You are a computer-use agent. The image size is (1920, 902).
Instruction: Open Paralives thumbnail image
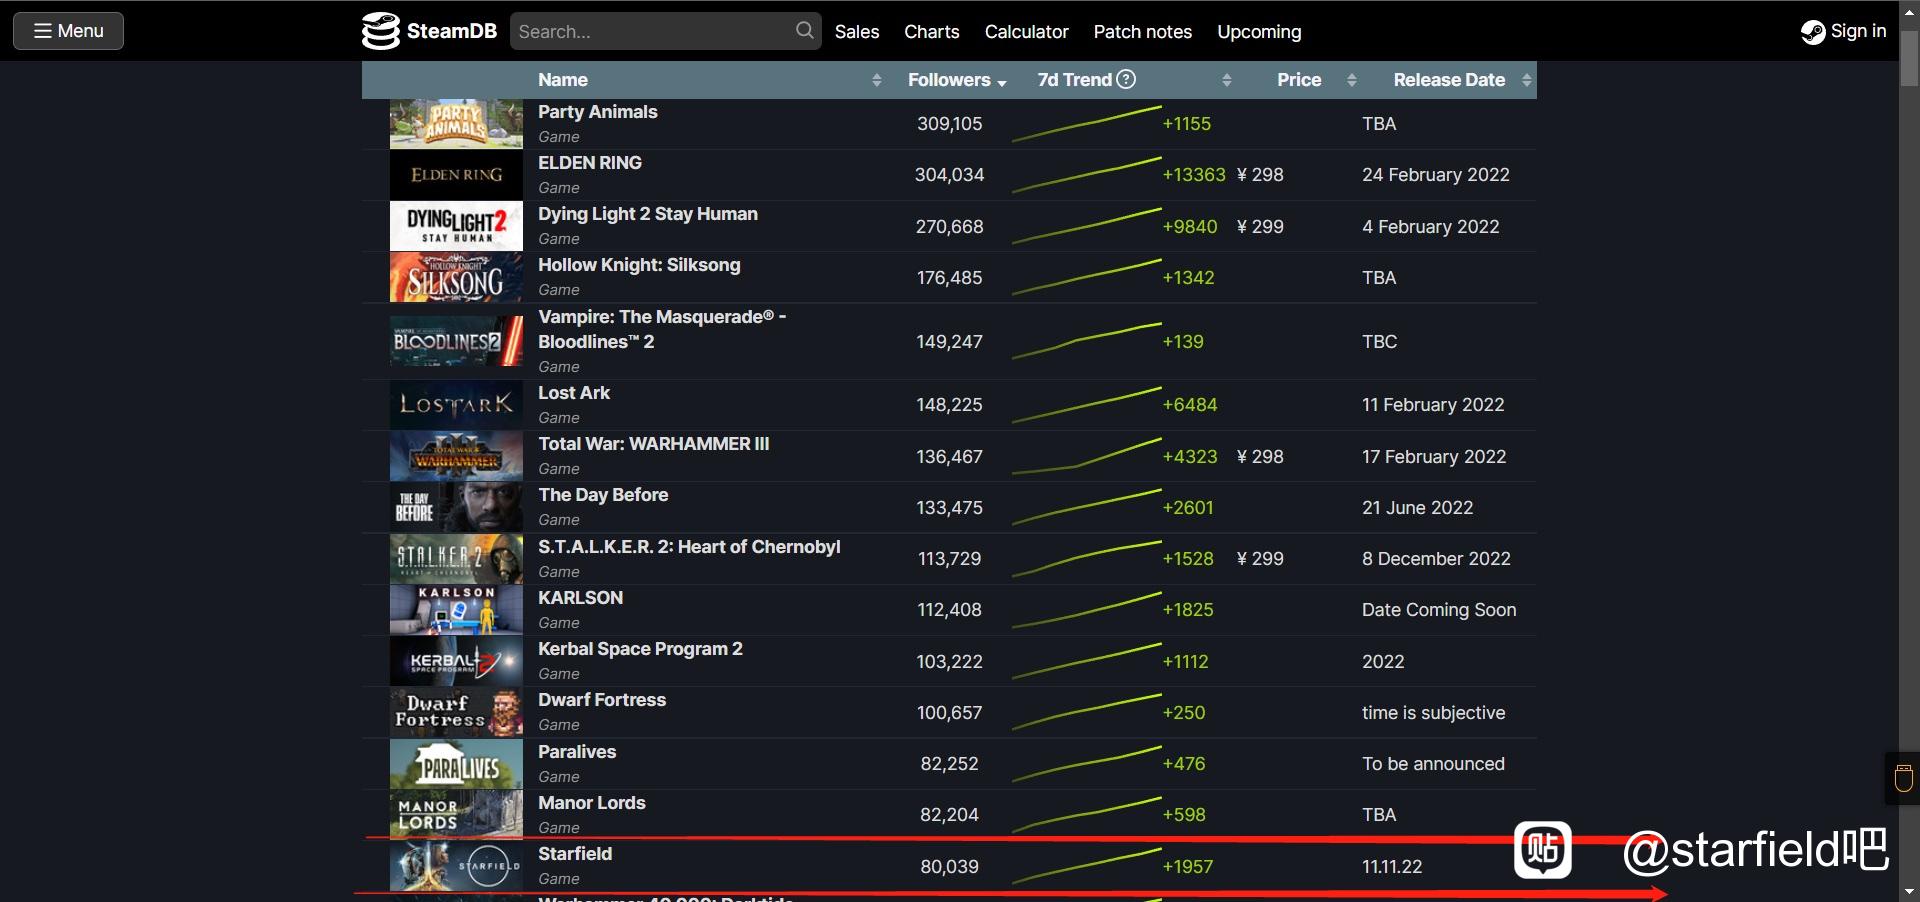pyautogui.click(x=456, y=764)
